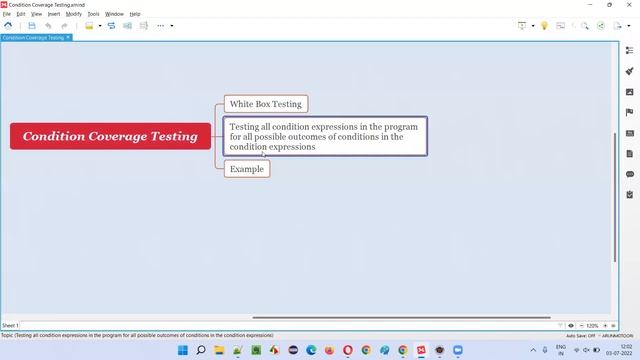The width and height of the screenshot is (640, 360).
Task: Open the Markers flag panel in sidebar
Action: [630, 112]
